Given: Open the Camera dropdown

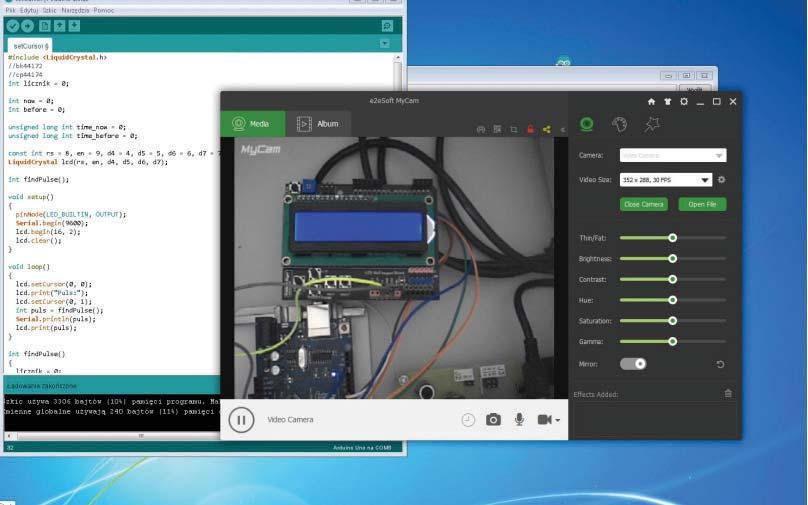Looking at the screenshot, I should (x=673, y=155).
